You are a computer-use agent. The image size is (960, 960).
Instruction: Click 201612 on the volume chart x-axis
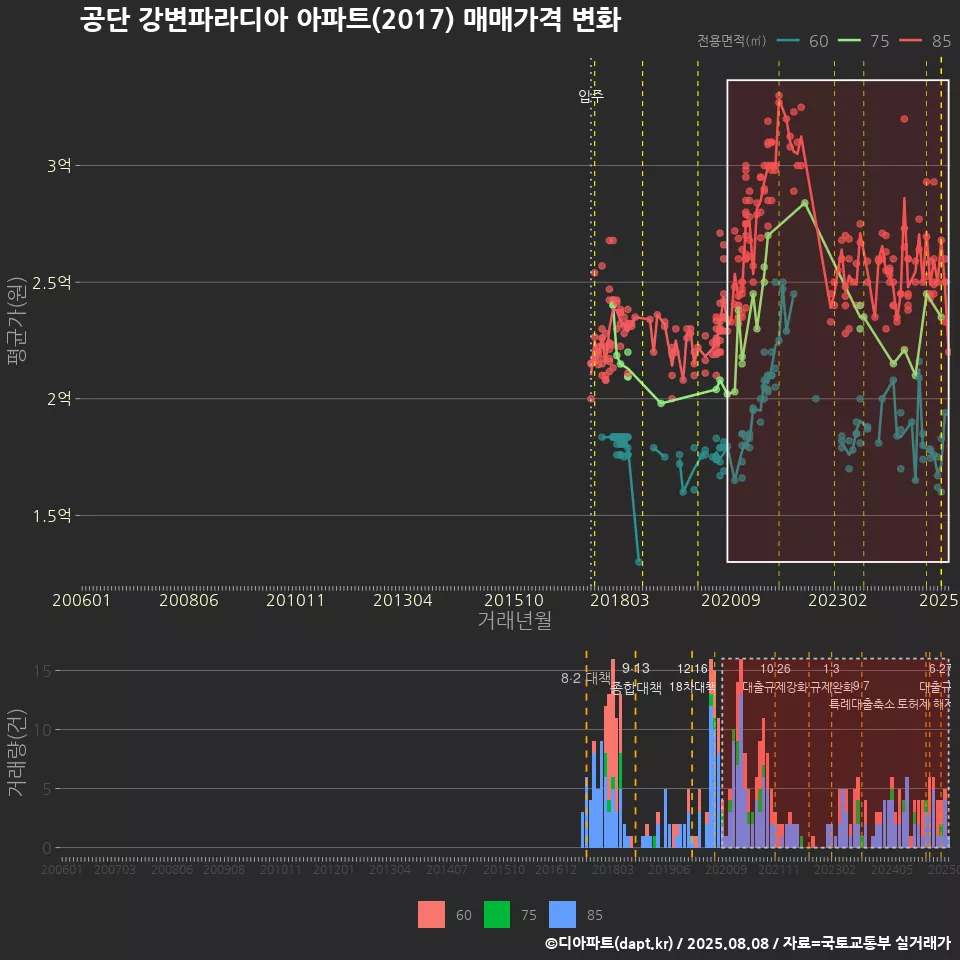click(x=557, y=870)
